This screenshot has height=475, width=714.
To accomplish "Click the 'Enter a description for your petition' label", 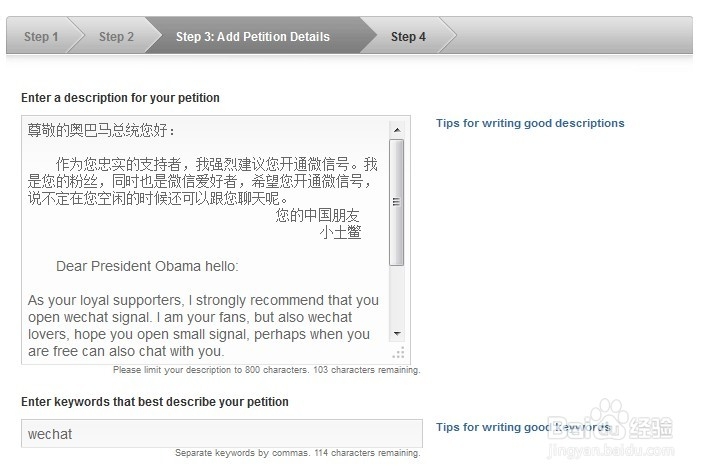I will pos(120,98).
